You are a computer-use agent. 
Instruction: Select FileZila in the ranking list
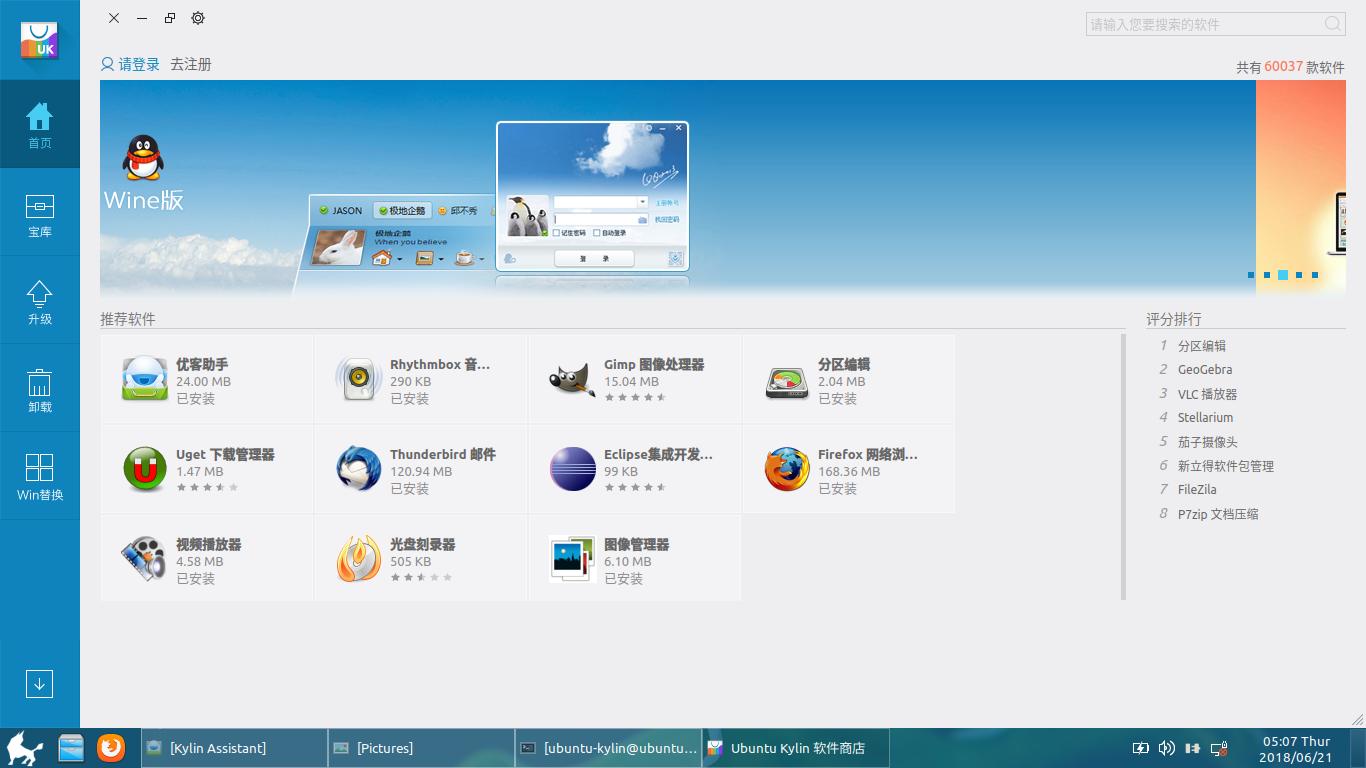coord(1197,490)
